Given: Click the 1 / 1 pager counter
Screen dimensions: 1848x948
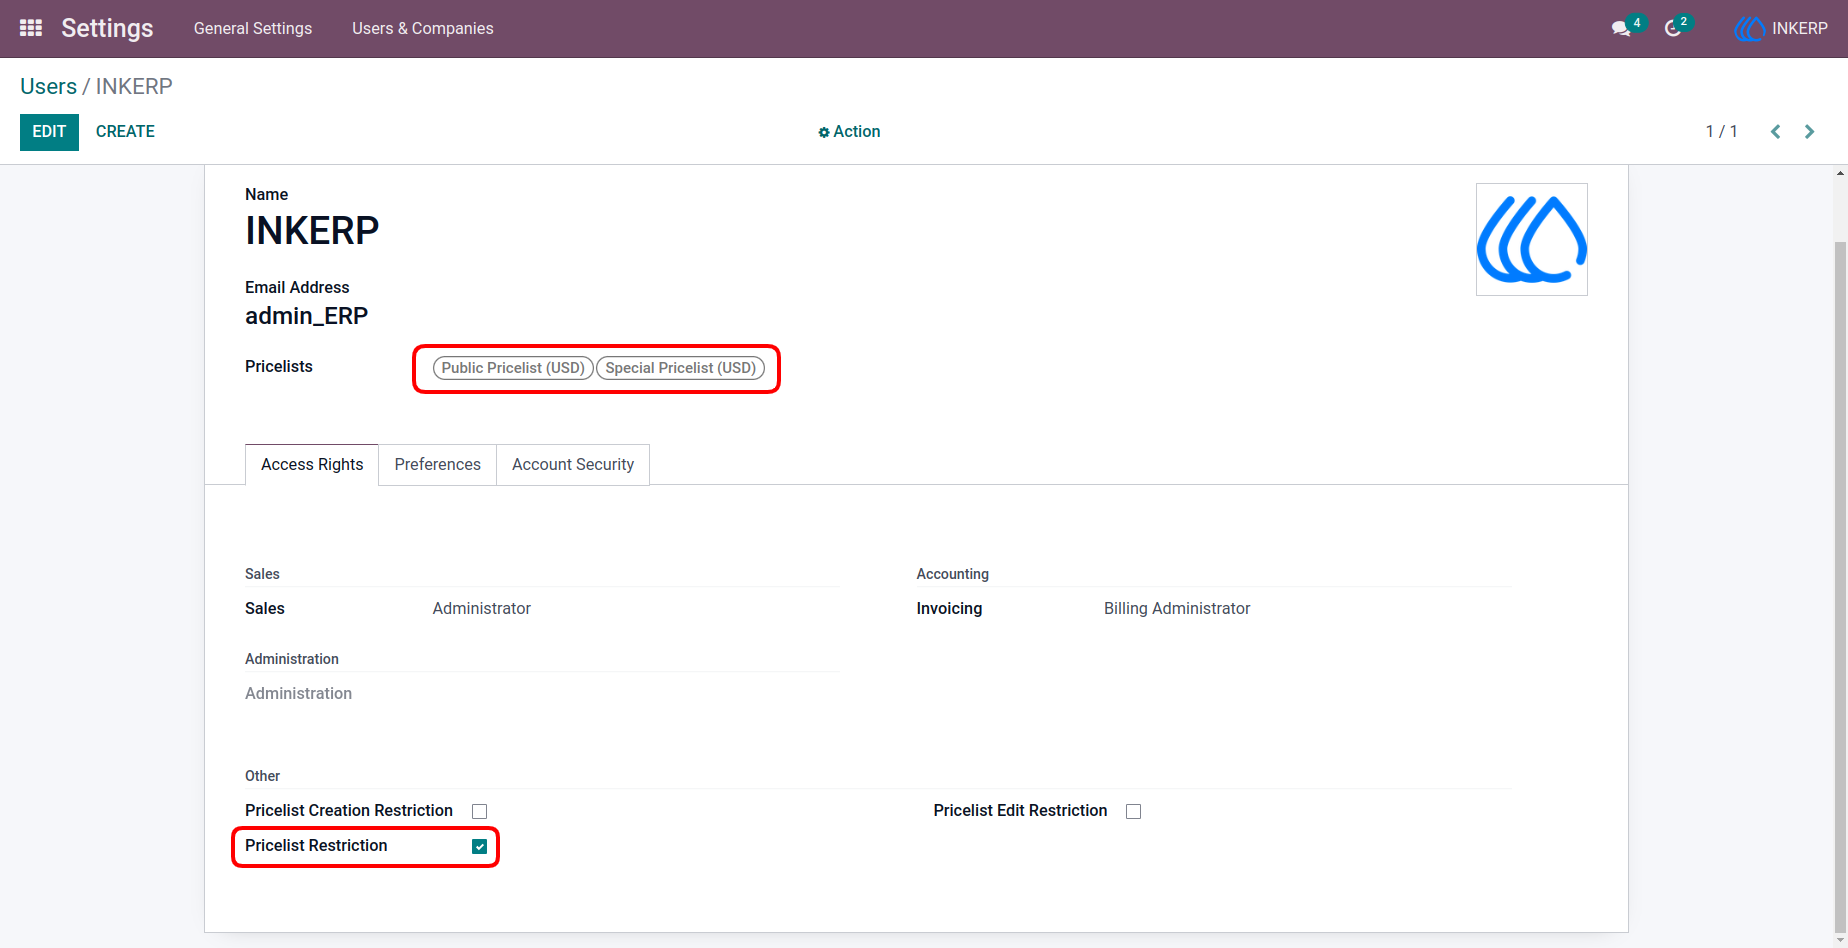Looking at the screenshot, I should click(x=1722, y=132).
